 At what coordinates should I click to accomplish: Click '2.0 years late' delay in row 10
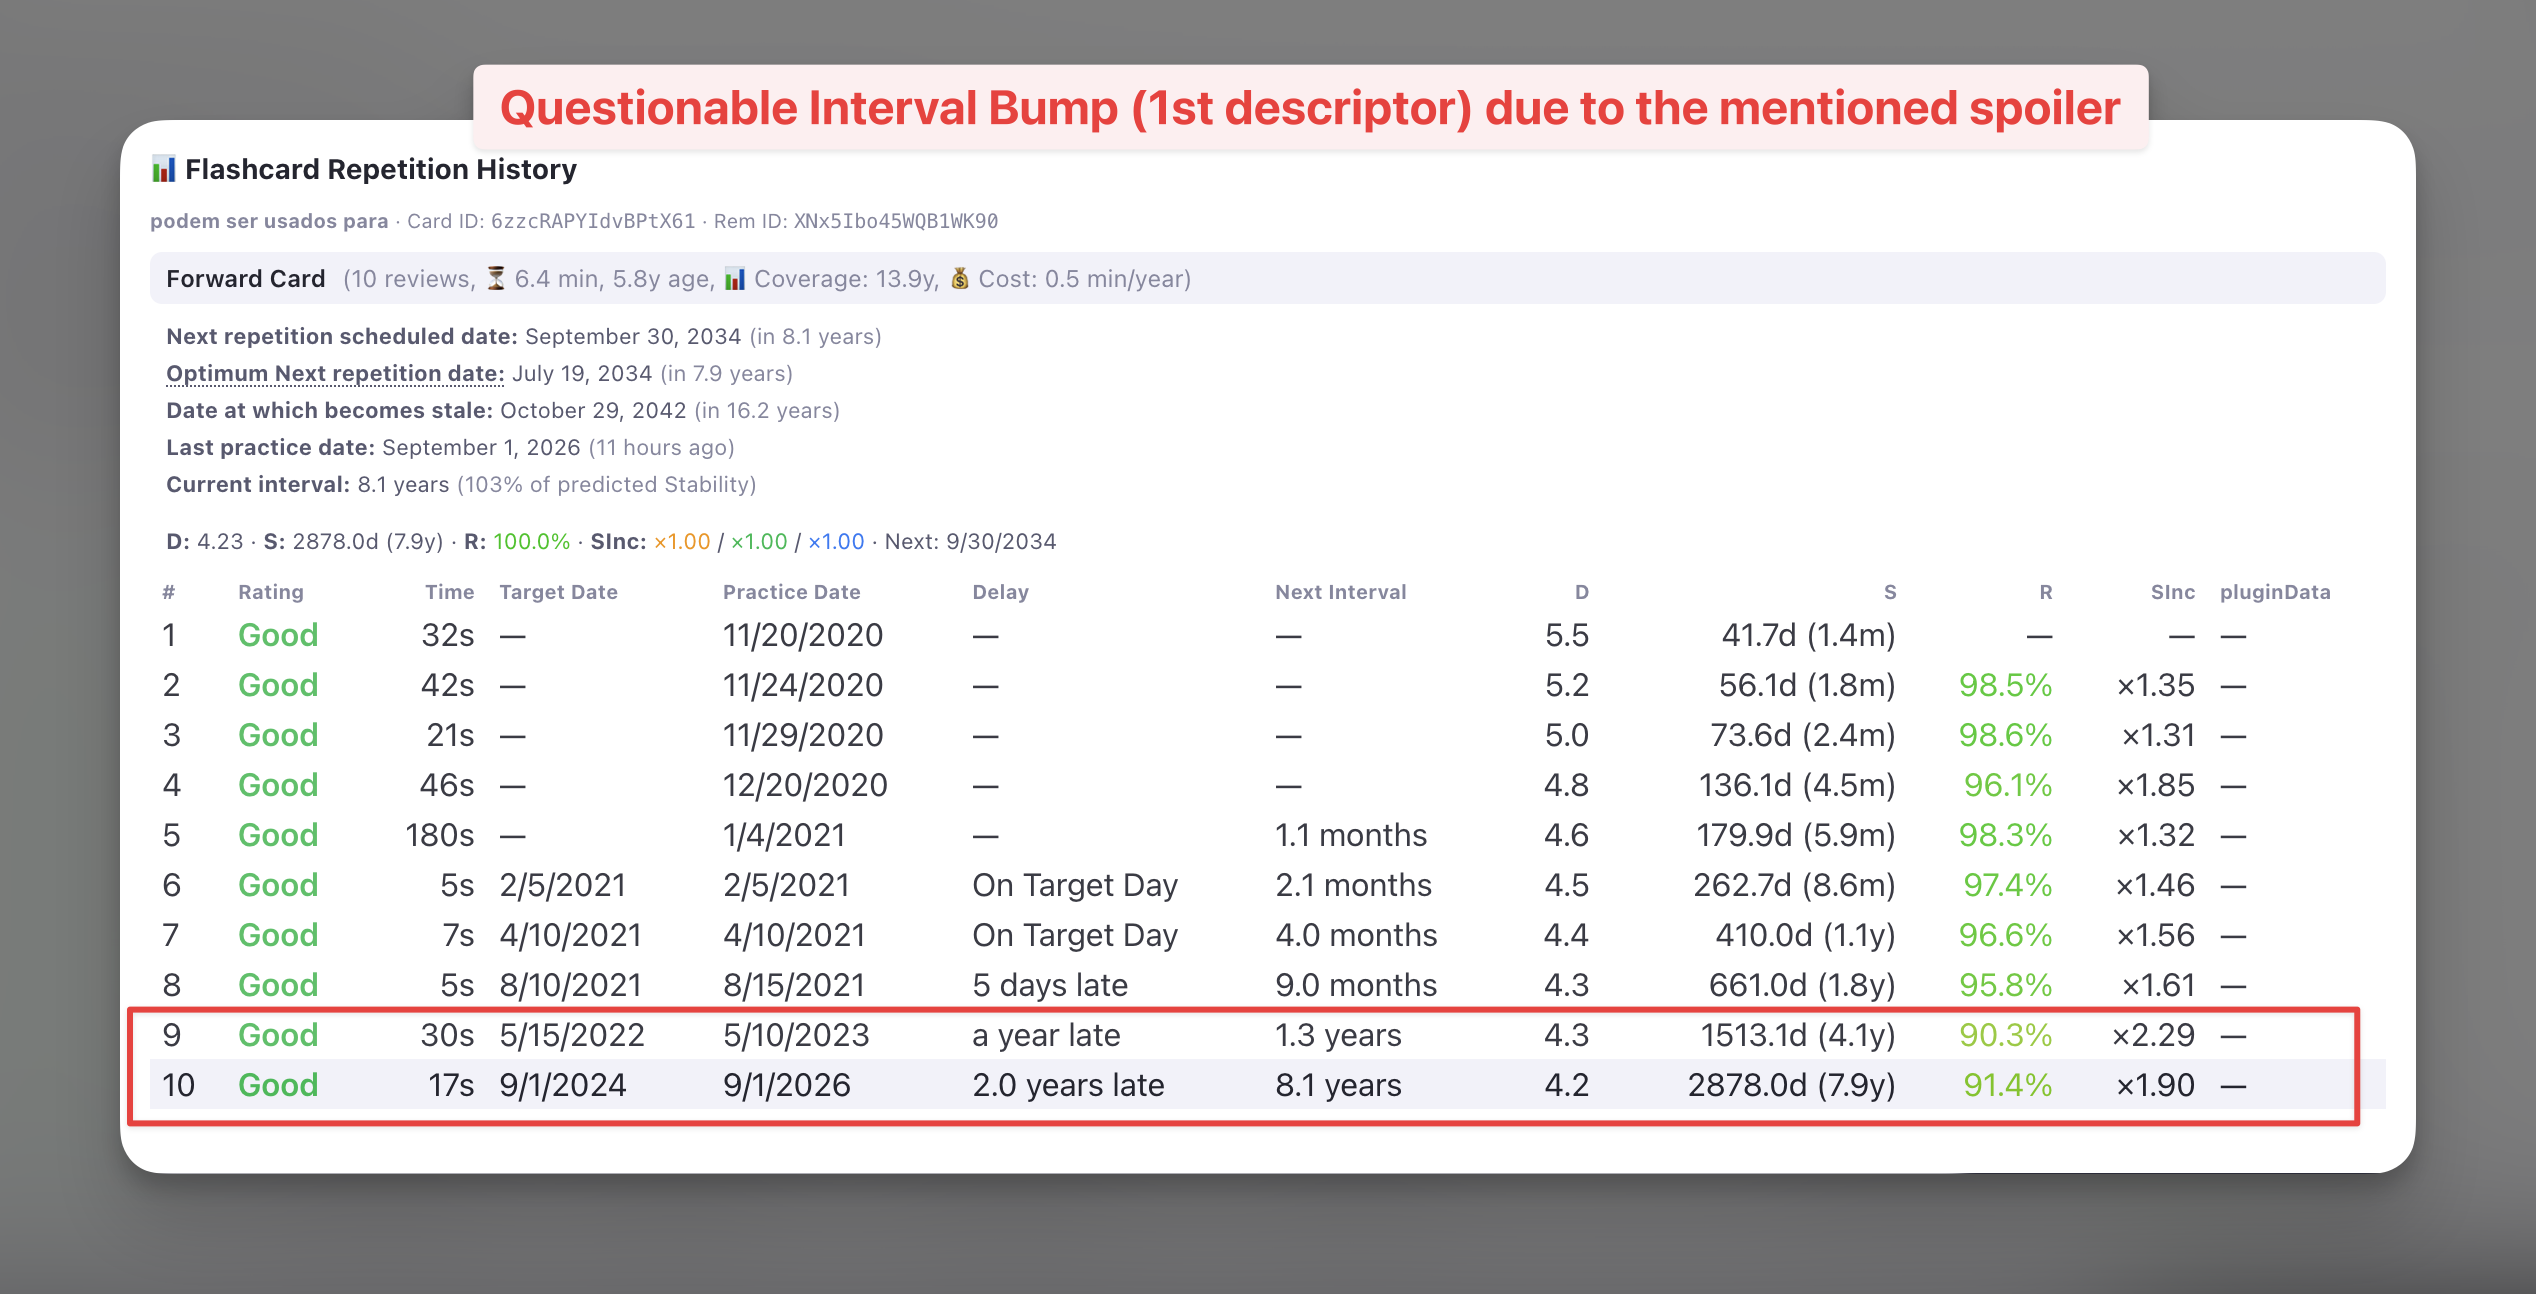click(1068, 1085)
